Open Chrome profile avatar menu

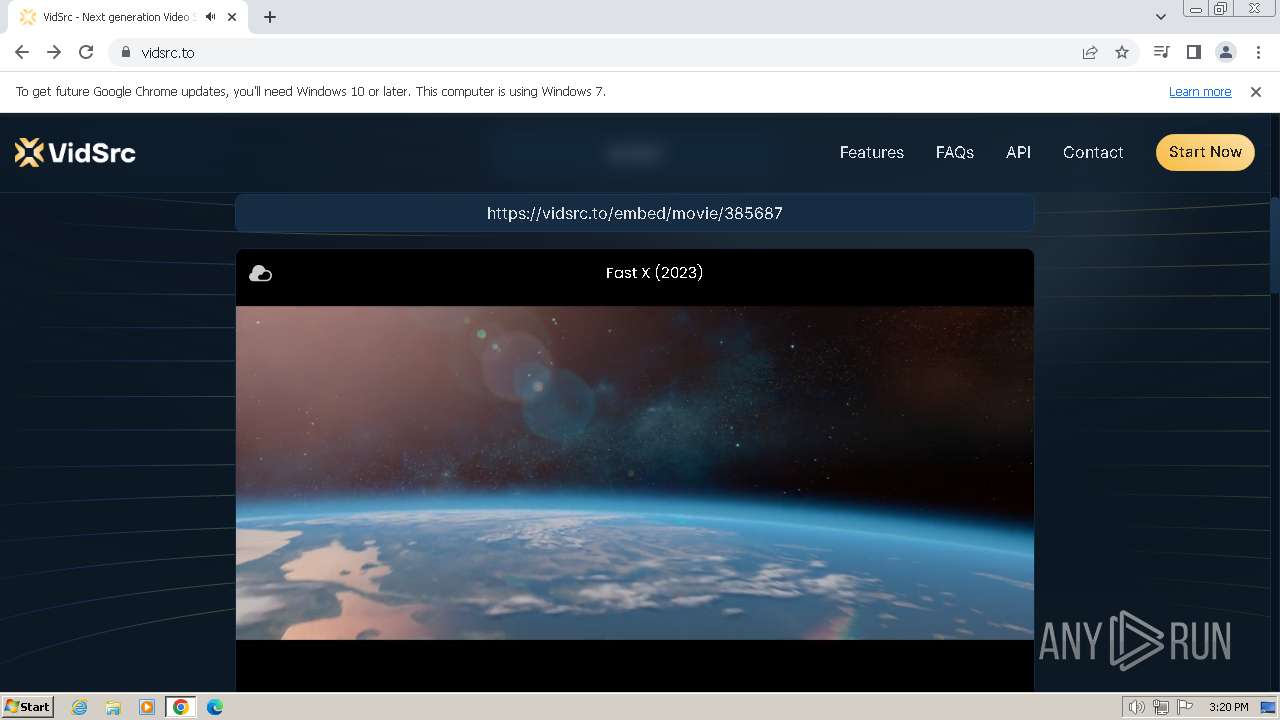coord(1225,52)
